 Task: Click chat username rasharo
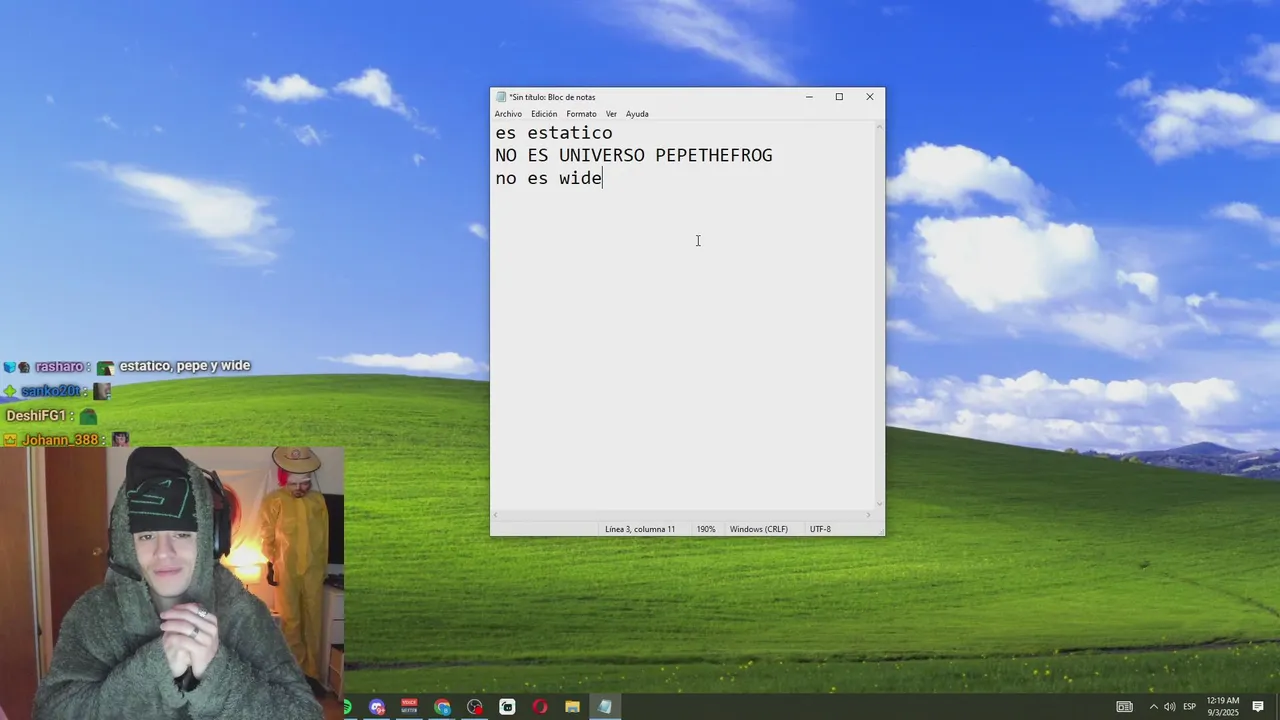pyautogui.click(x=60, y=367)
